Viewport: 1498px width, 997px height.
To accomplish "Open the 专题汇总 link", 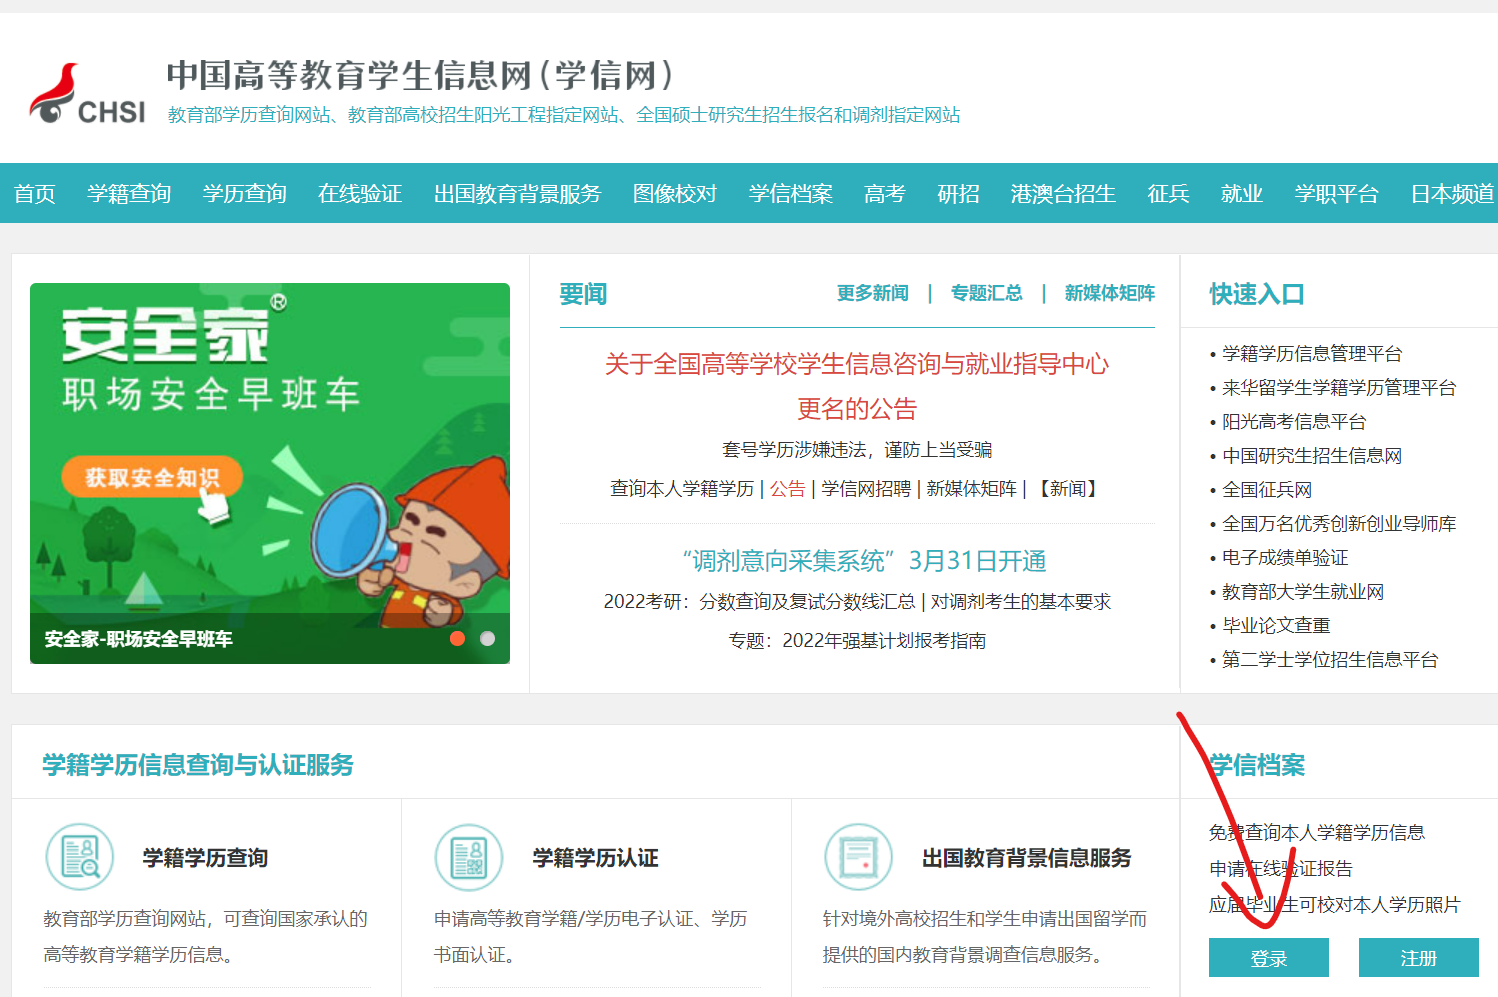I will click(x=987, y=293).
